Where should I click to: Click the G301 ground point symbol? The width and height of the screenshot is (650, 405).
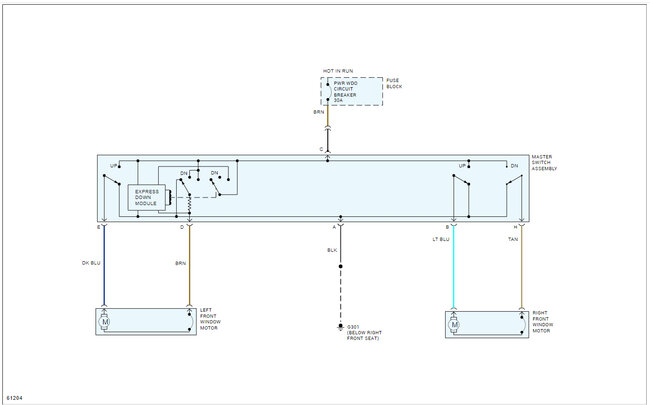[340, 327]
